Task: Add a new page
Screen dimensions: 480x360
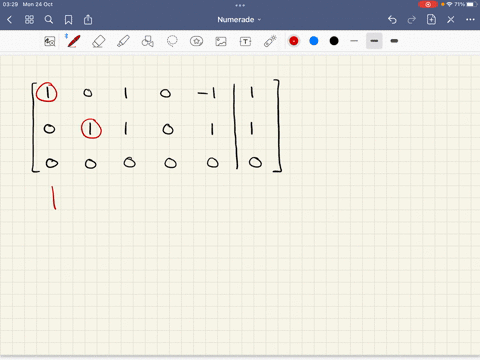Action: [431, 19]
